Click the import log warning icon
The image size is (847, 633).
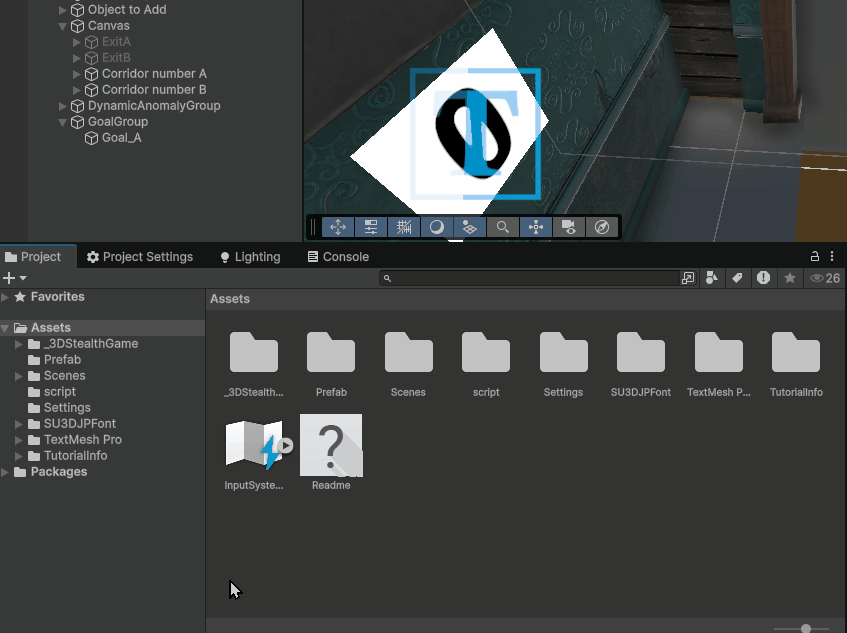[x=764, y=278]
